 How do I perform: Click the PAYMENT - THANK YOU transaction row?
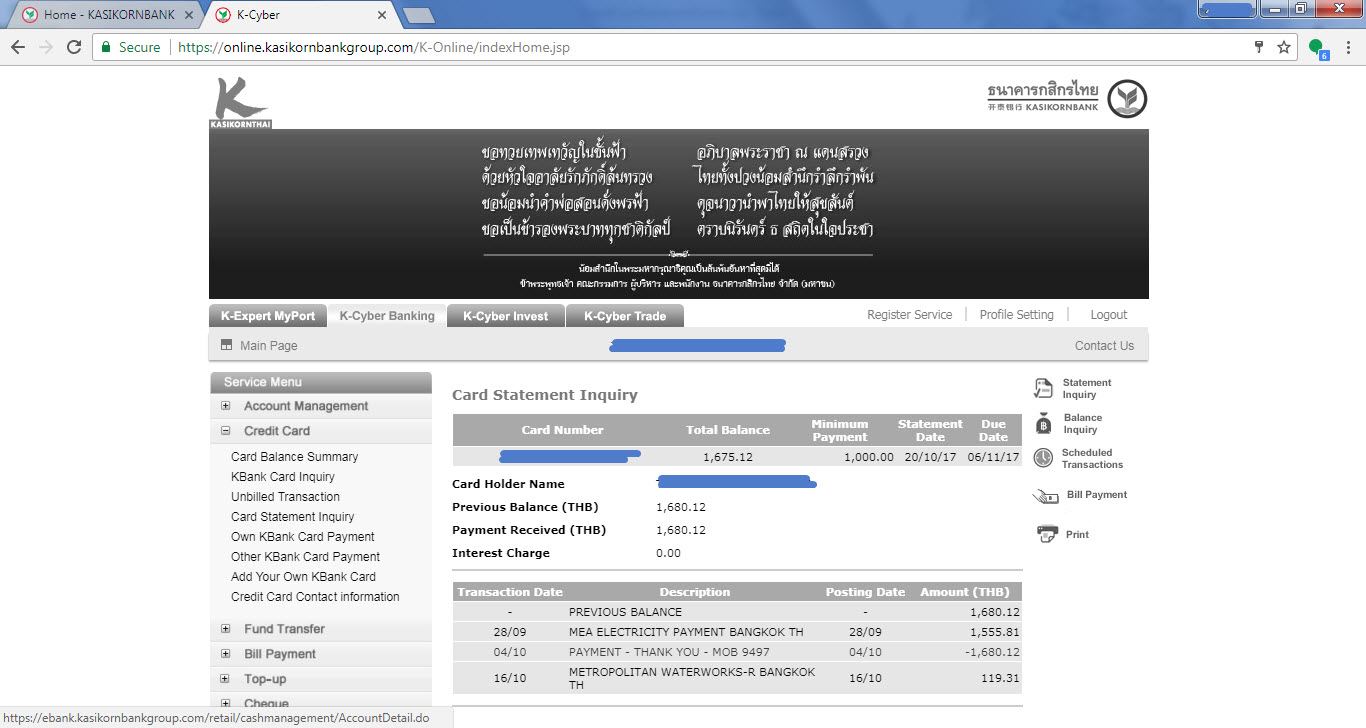point(737,652)
